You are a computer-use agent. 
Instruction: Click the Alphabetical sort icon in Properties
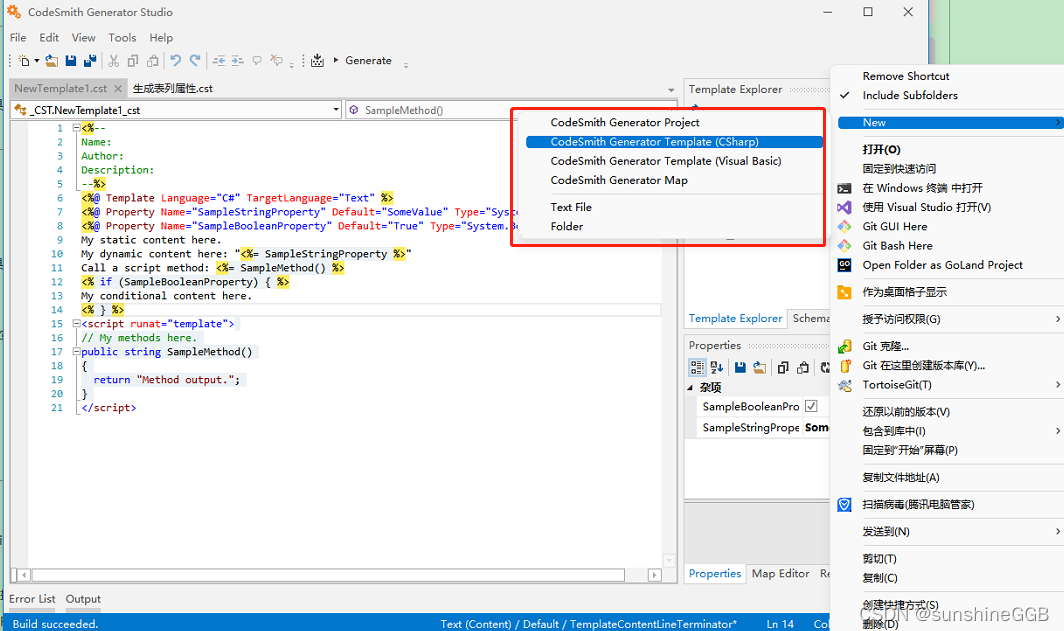tap(717, 367)
